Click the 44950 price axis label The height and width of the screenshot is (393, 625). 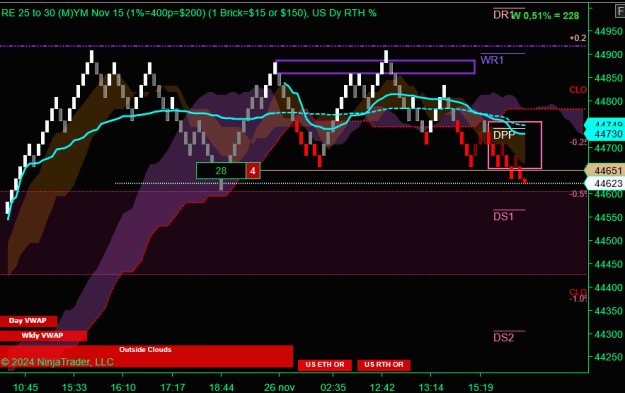click(608, 31)
